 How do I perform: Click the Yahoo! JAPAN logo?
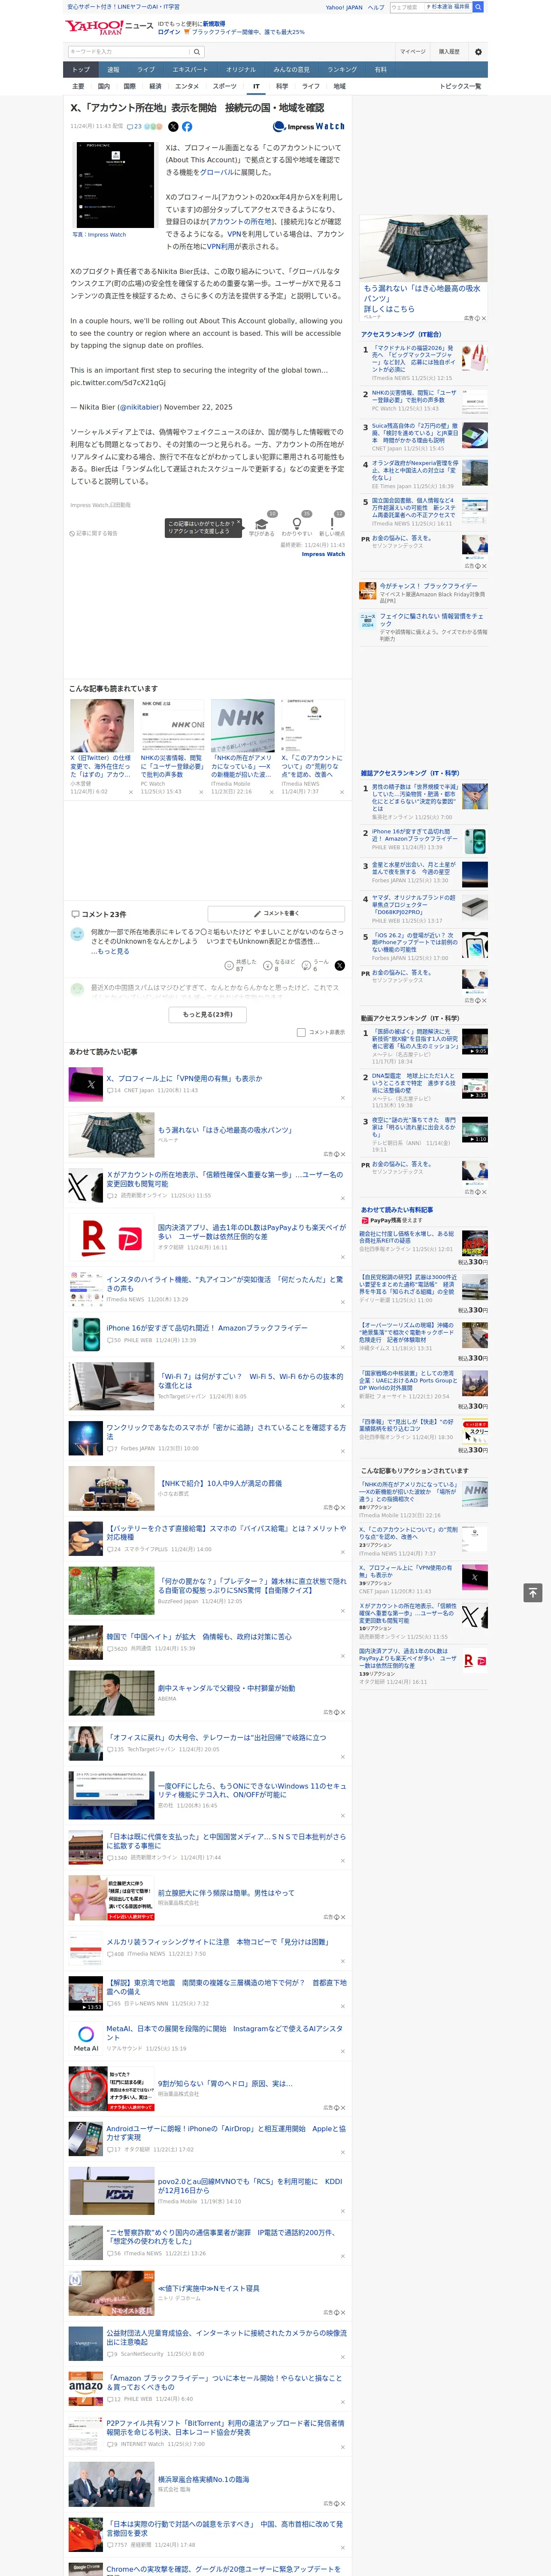pyautogui.click(x=95, y=28)
